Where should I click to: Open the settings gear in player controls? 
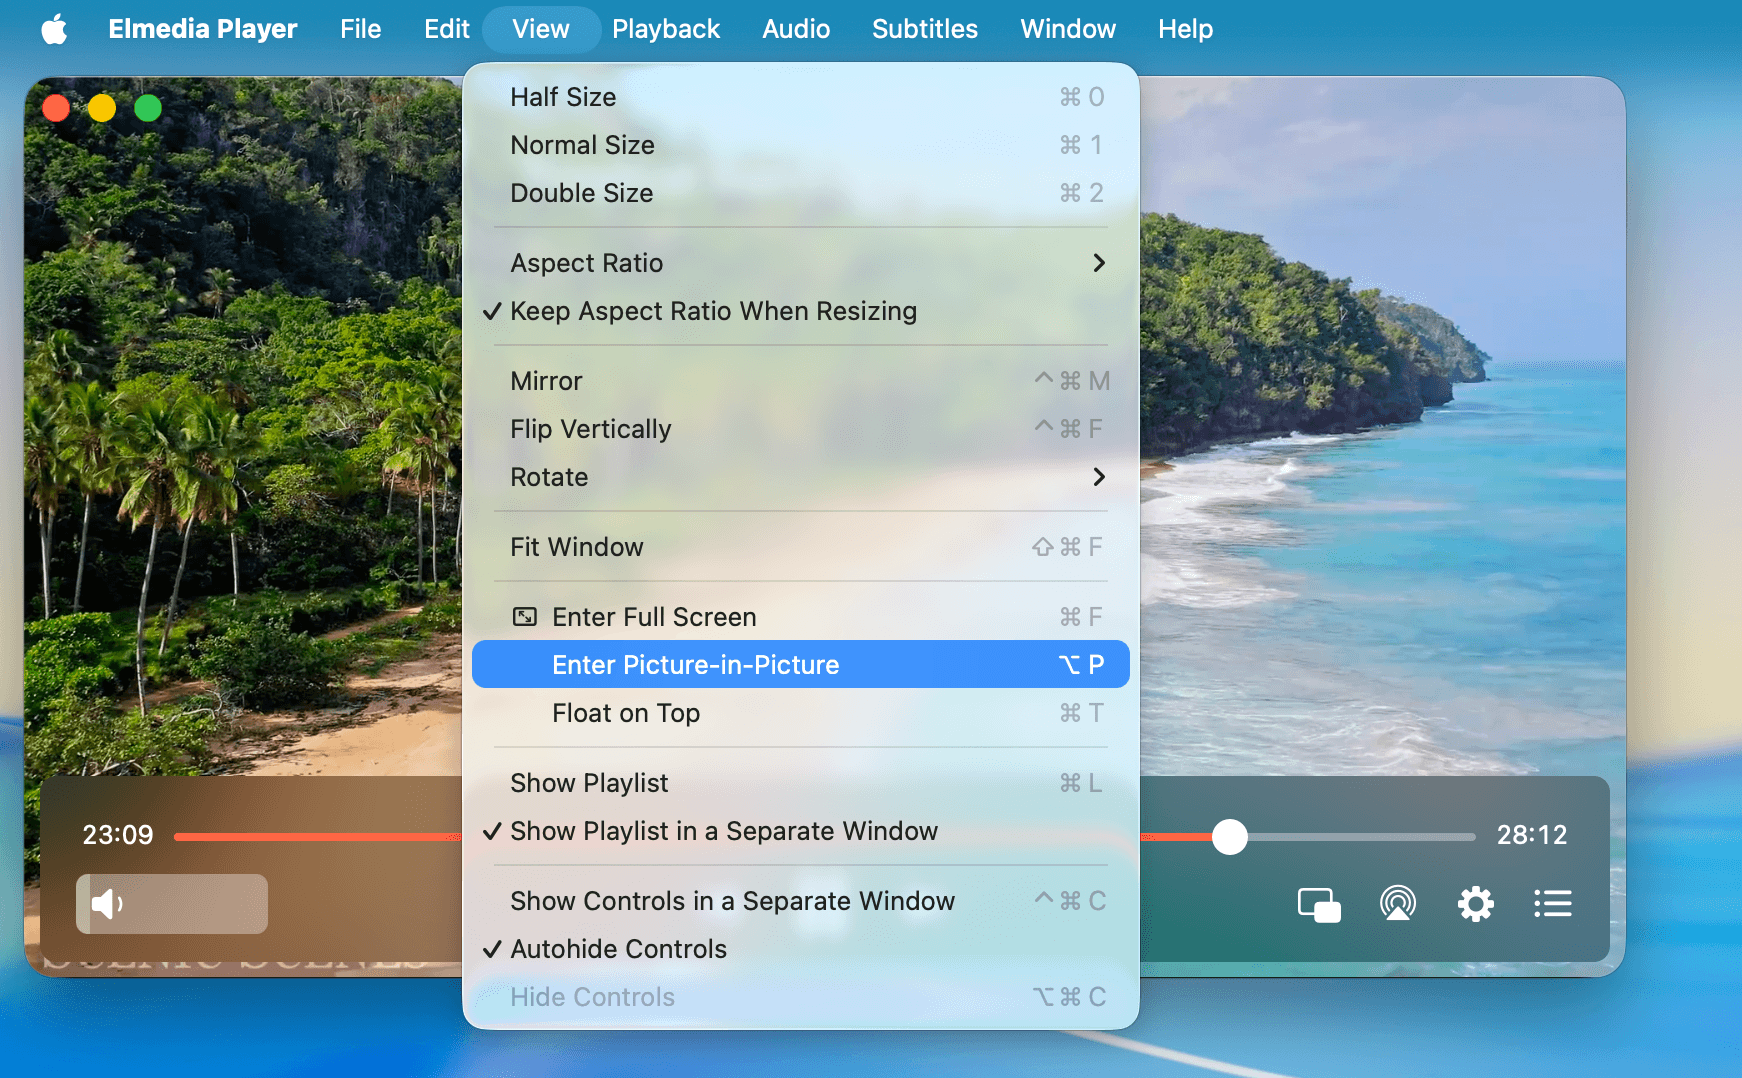coord(1475,904)
